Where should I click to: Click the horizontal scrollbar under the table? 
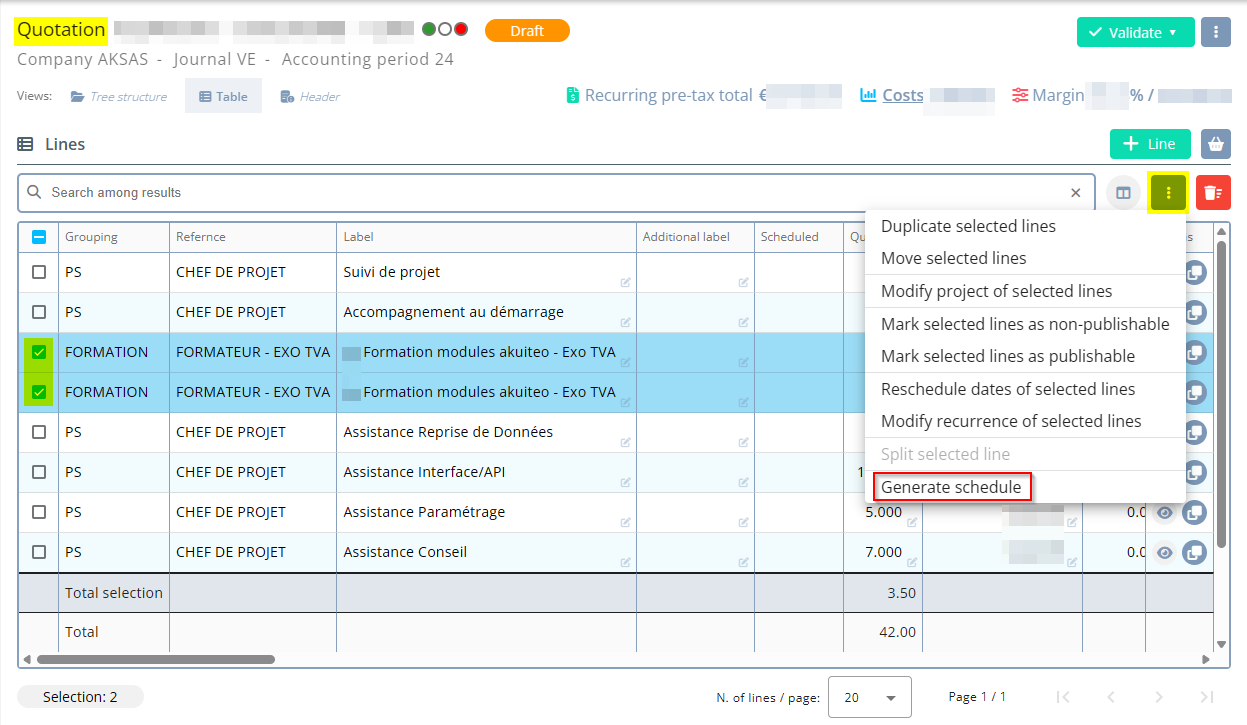click(155, 659)
